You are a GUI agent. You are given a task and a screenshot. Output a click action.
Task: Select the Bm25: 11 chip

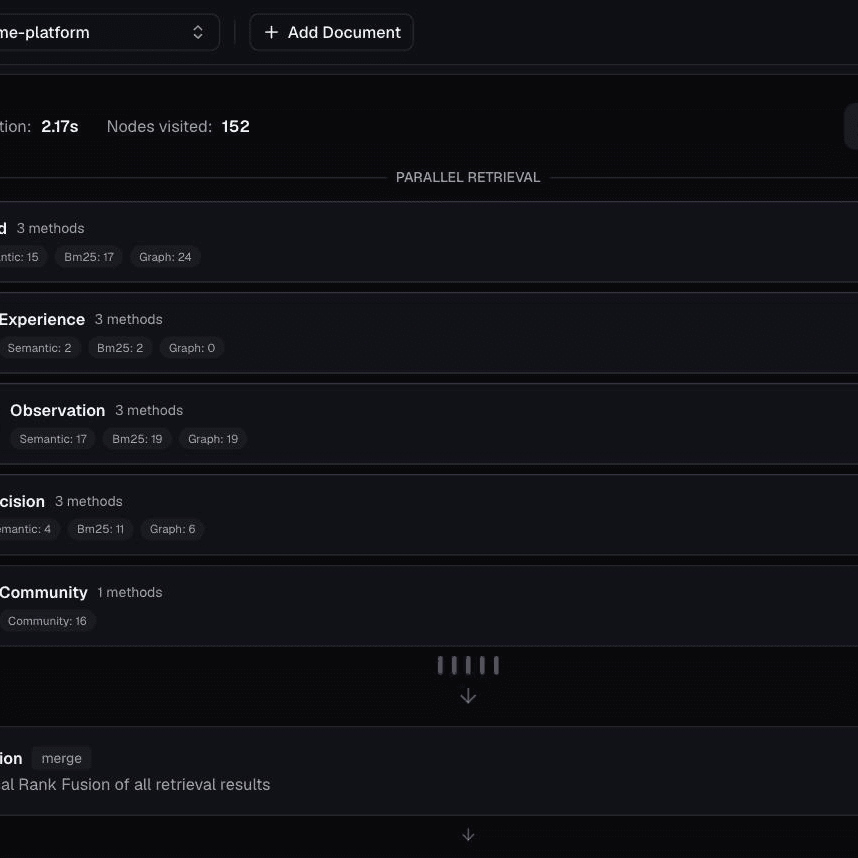[x=100, y=529]
